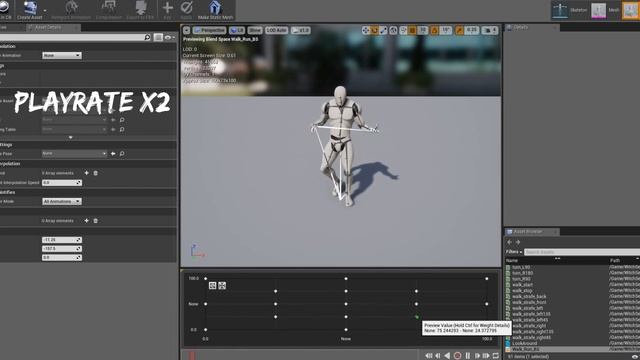Image resolution: width=640 pixels, height=360 pixels.
Task: Click the Reimport Animation toolbar icon
Action: coord(71,10)
